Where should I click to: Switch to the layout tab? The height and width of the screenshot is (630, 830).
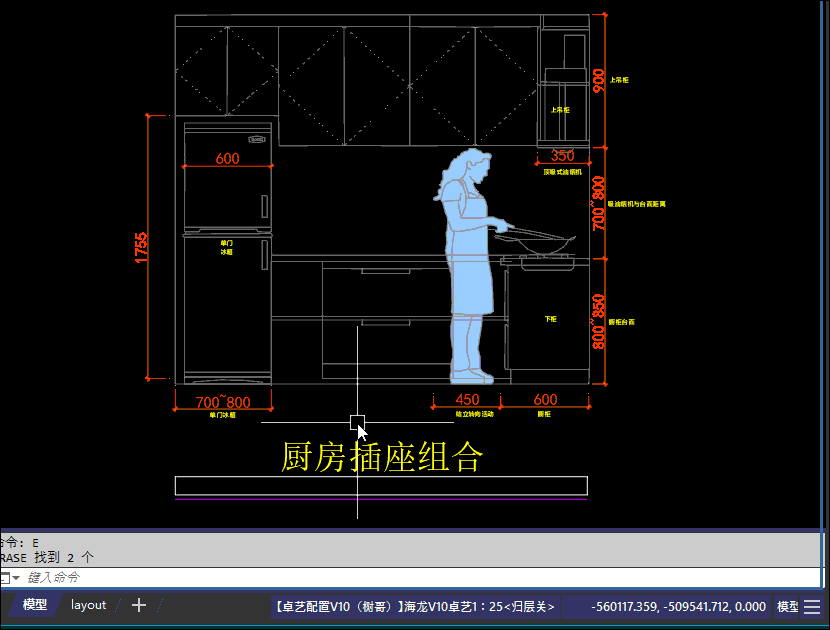pos(88,605)
